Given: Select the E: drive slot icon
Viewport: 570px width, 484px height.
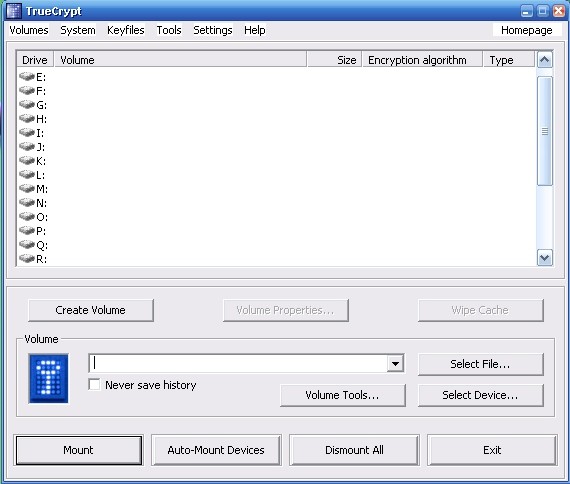Looking at the screenshot, I should click(x=27, y=77).
